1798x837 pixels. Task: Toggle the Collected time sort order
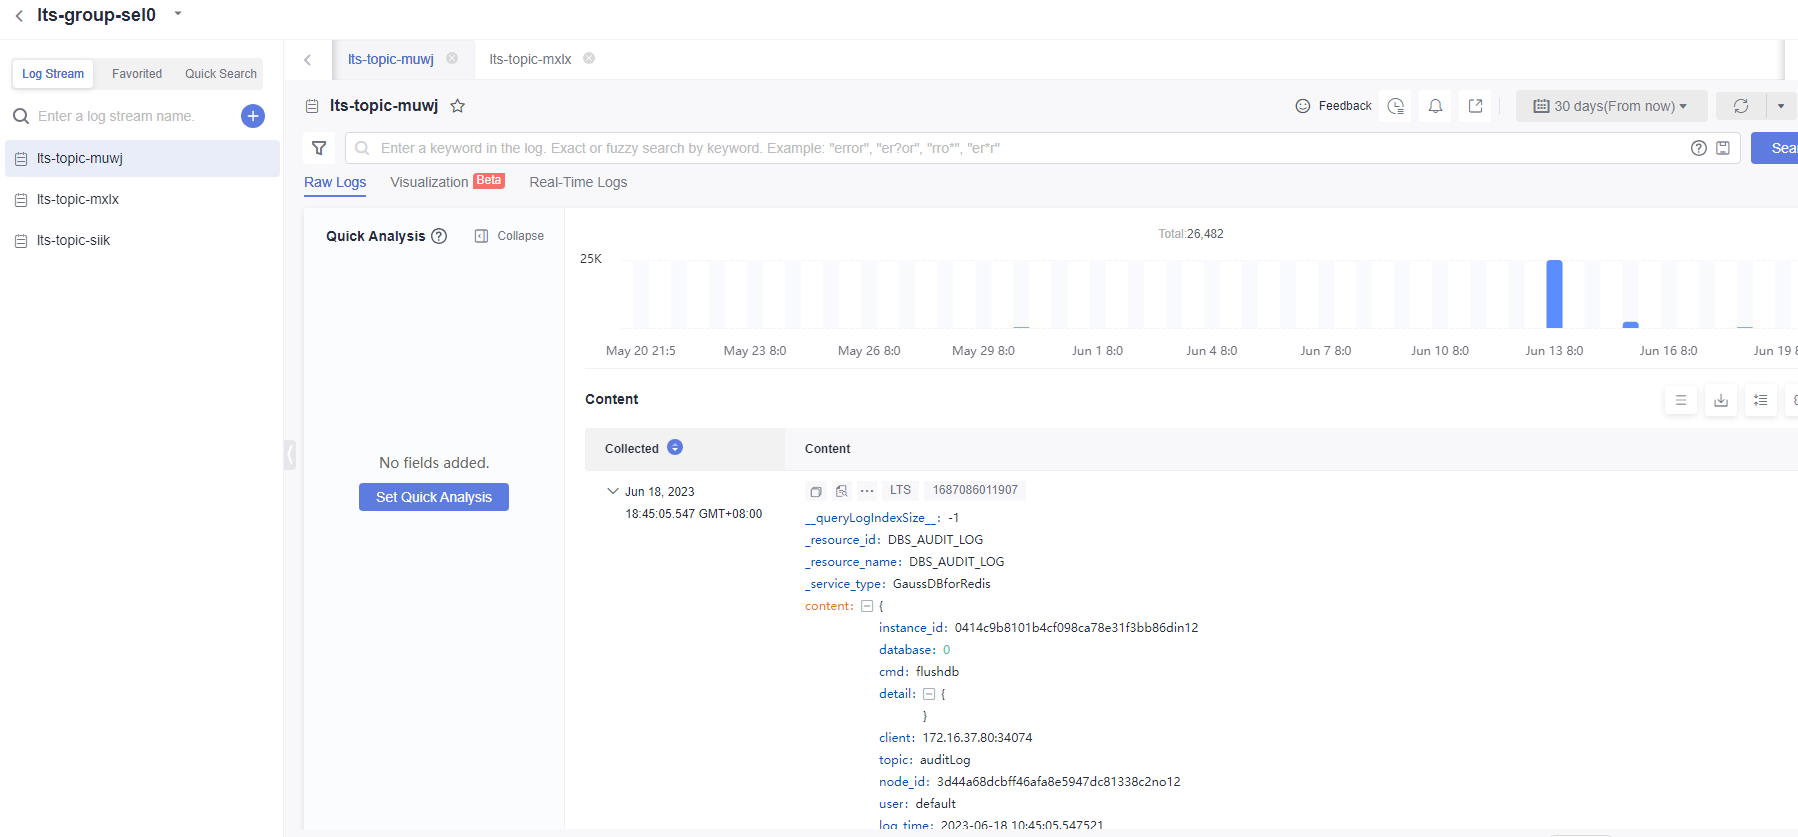click(675, 448)
